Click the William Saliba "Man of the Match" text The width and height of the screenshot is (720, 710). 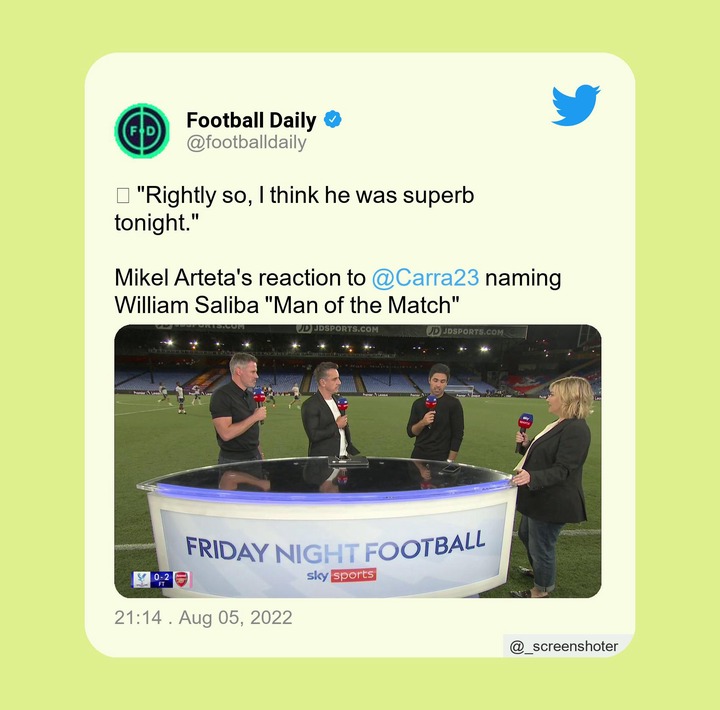(287, 305)
